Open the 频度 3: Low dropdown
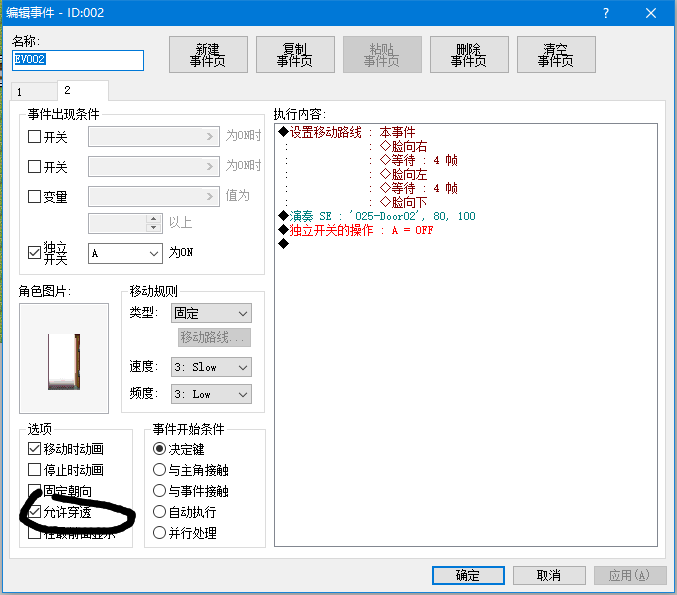The height and width of the screenshot is (595, 677). [211, 394]
